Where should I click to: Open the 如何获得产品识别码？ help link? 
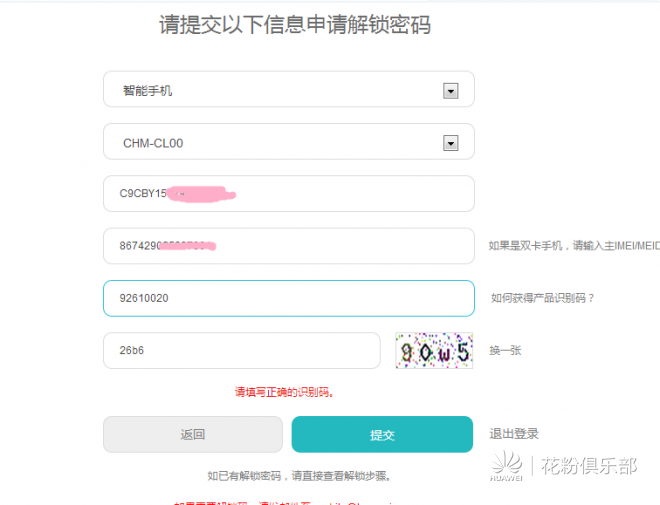pos(542,298)
